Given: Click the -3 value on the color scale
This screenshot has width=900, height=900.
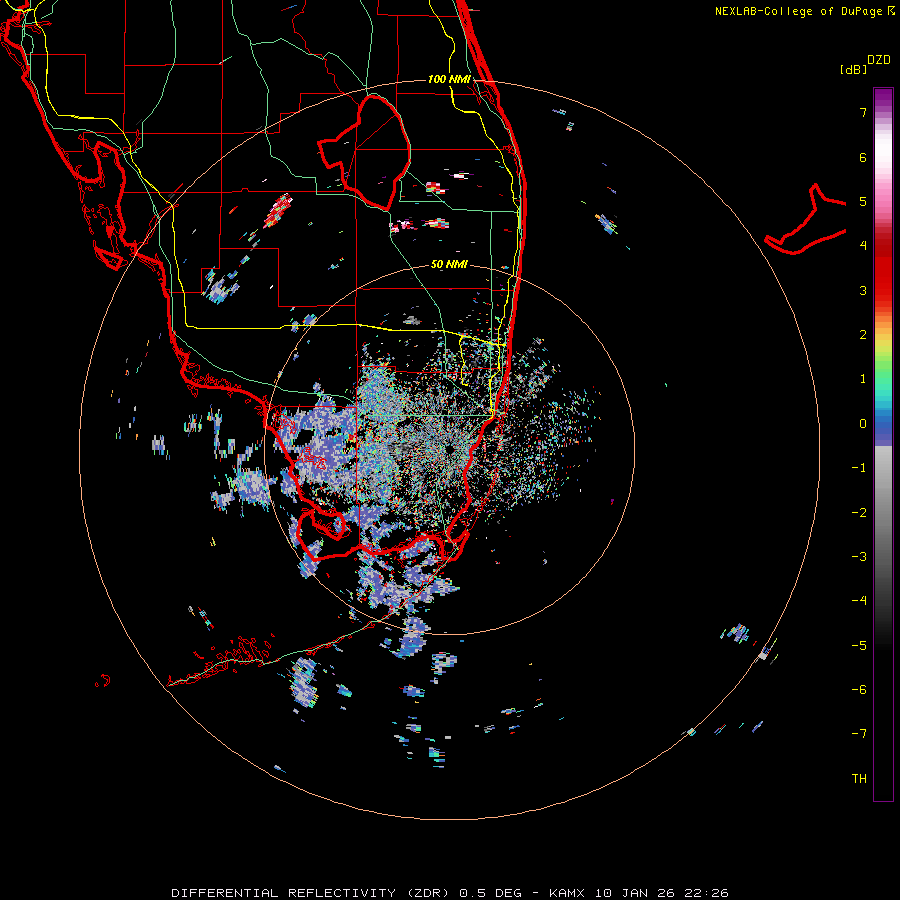Looking at the screenshot, I should coord(859,557).
